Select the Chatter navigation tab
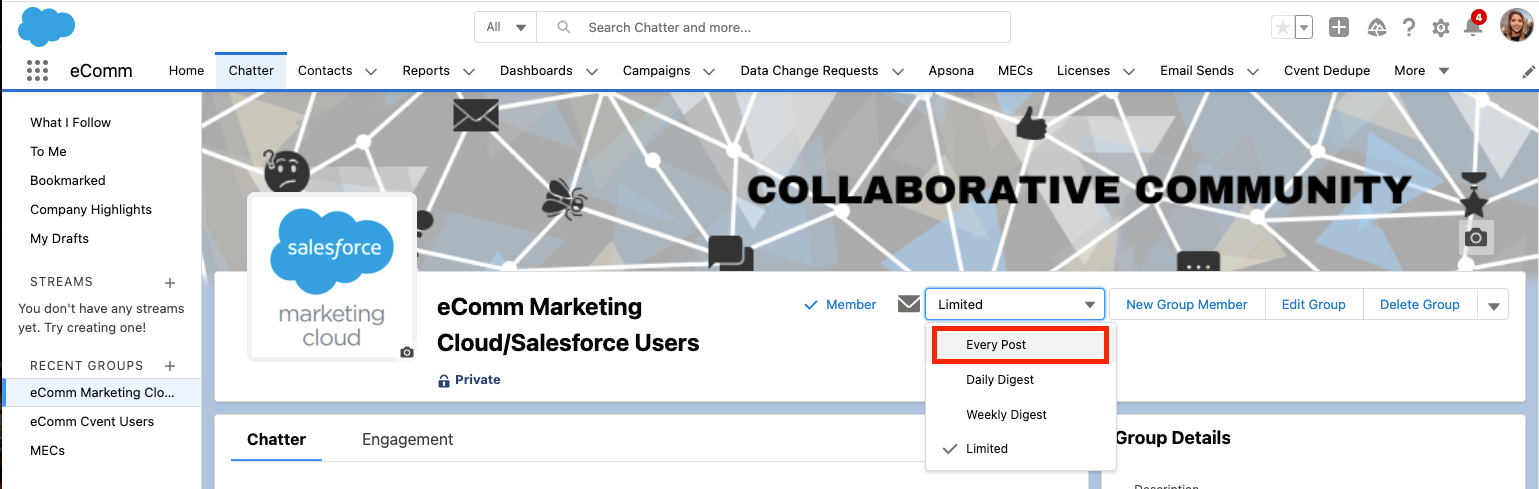The image size is (1539, 489). [251, 70]
